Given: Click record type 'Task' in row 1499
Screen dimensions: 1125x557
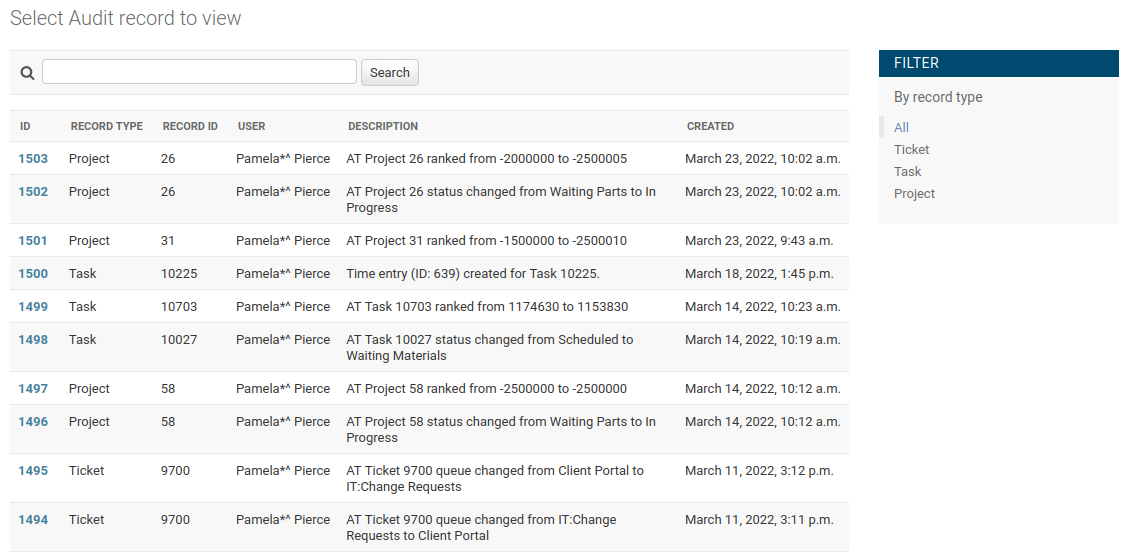Looking at the screenshot, I should click(x=83, y=306).
